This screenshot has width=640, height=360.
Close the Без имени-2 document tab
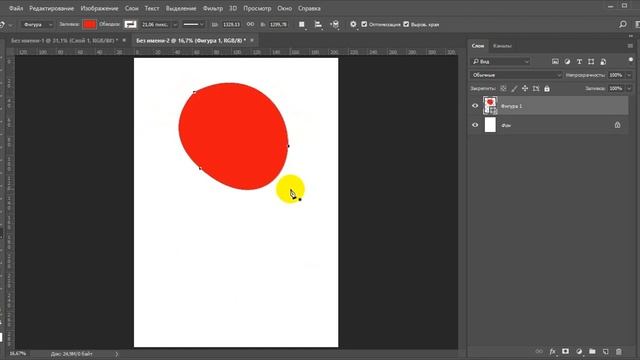pos(252,40)
